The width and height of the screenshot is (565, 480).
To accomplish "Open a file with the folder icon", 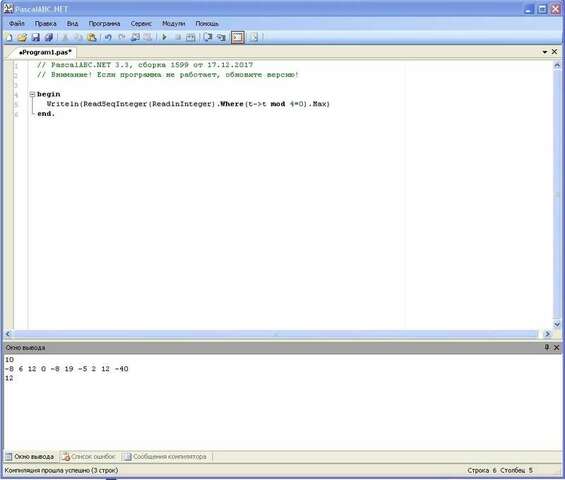I will pos(22,37).
